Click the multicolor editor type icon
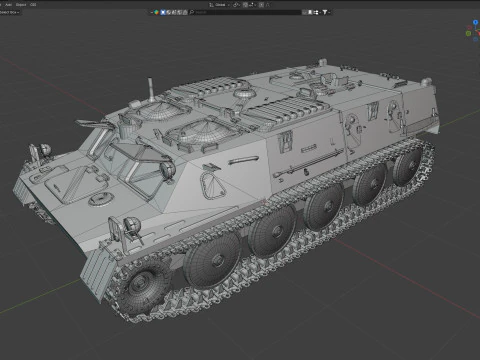 click(x=156, y=12)
